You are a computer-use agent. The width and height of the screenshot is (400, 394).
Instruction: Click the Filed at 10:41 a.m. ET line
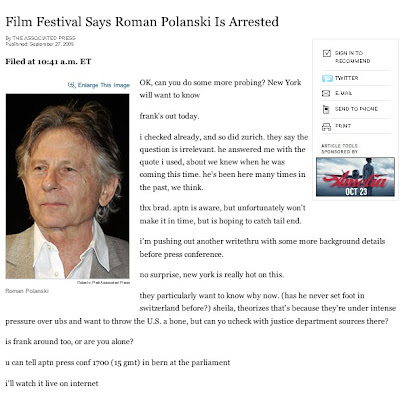click(48, 62)
